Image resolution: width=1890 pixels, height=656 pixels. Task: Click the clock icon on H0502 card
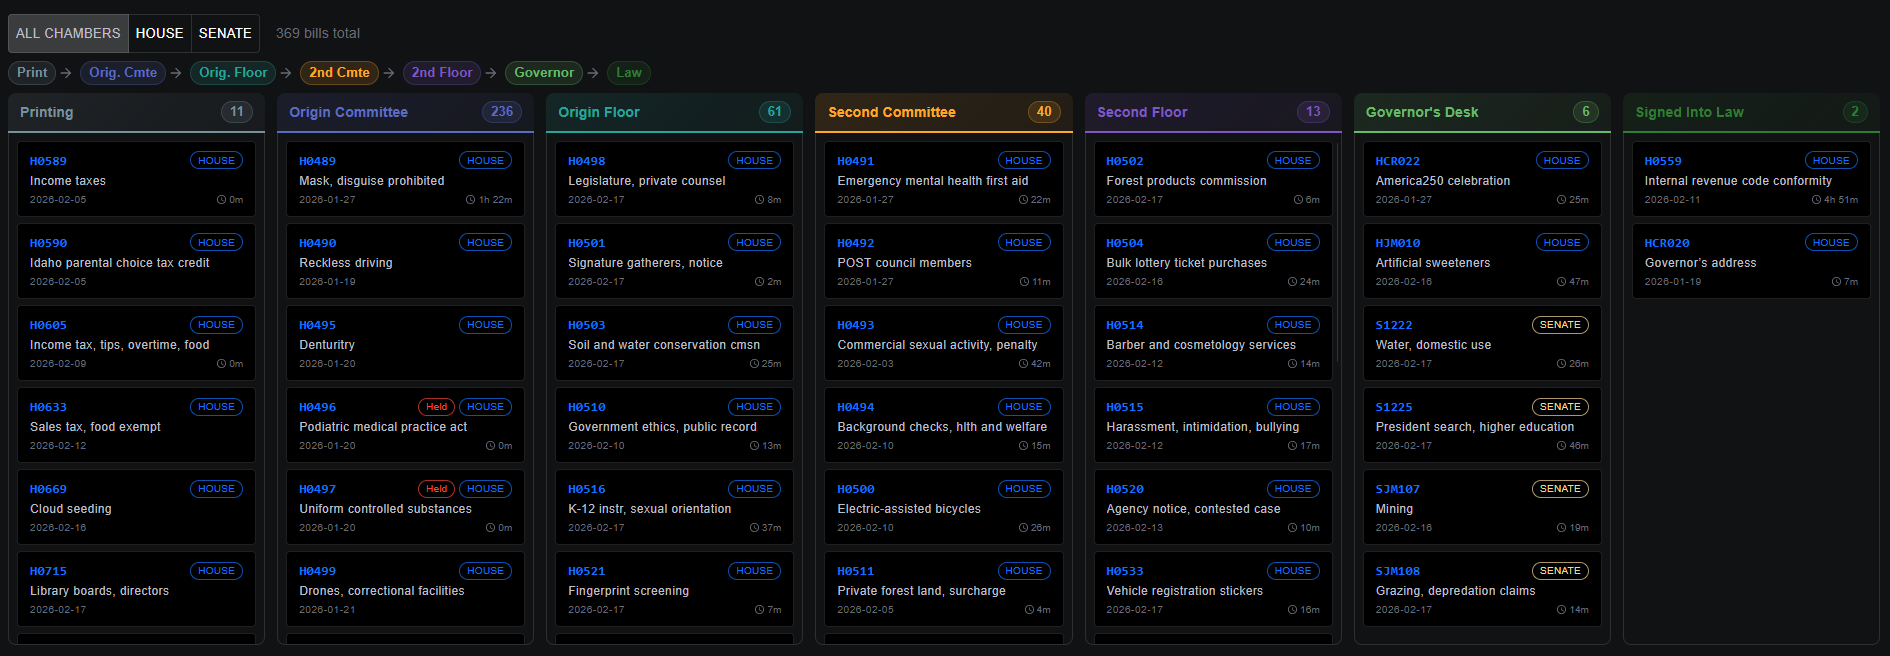pyautogui.click(x=1298, y=200)
